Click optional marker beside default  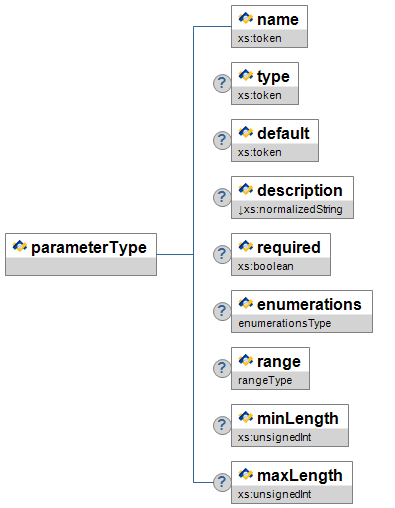[x=222, y=140]
